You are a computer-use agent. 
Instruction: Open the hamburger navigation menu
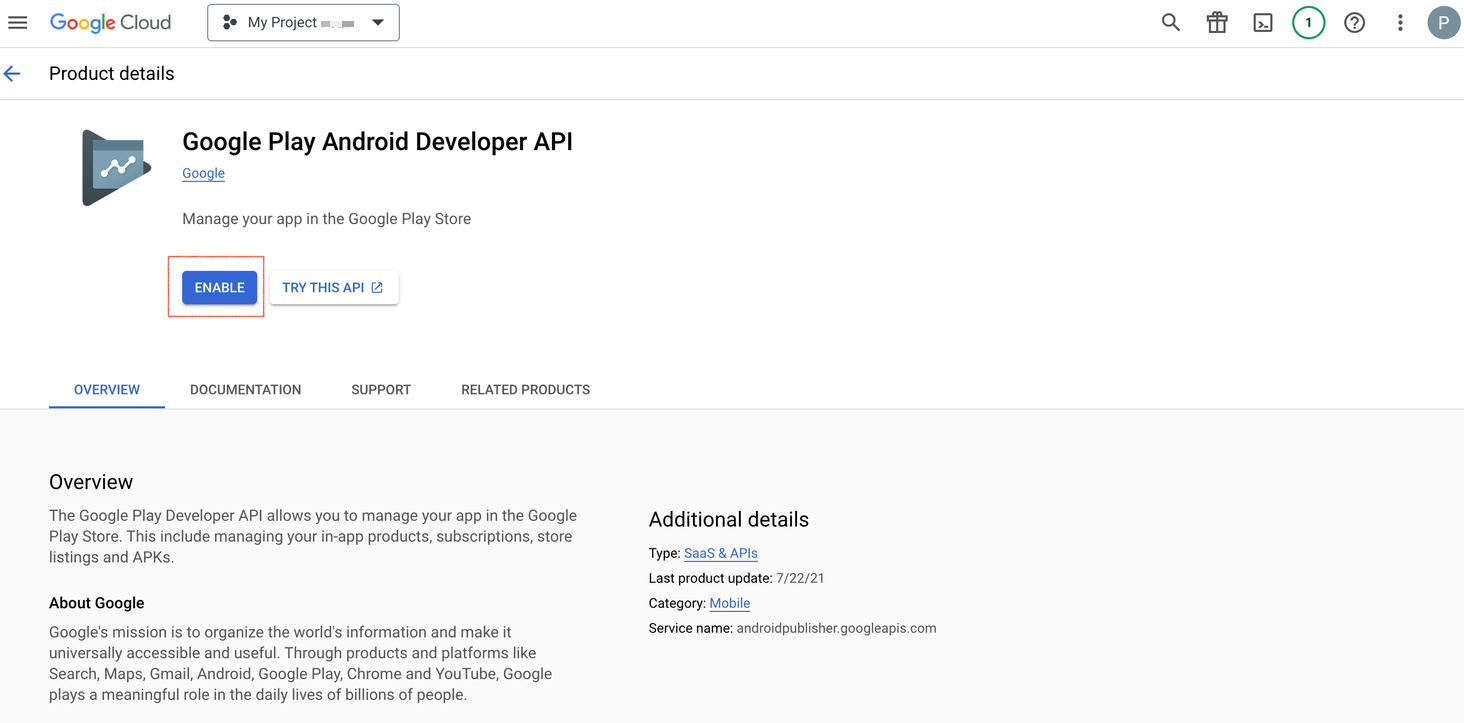coord(18,22)
